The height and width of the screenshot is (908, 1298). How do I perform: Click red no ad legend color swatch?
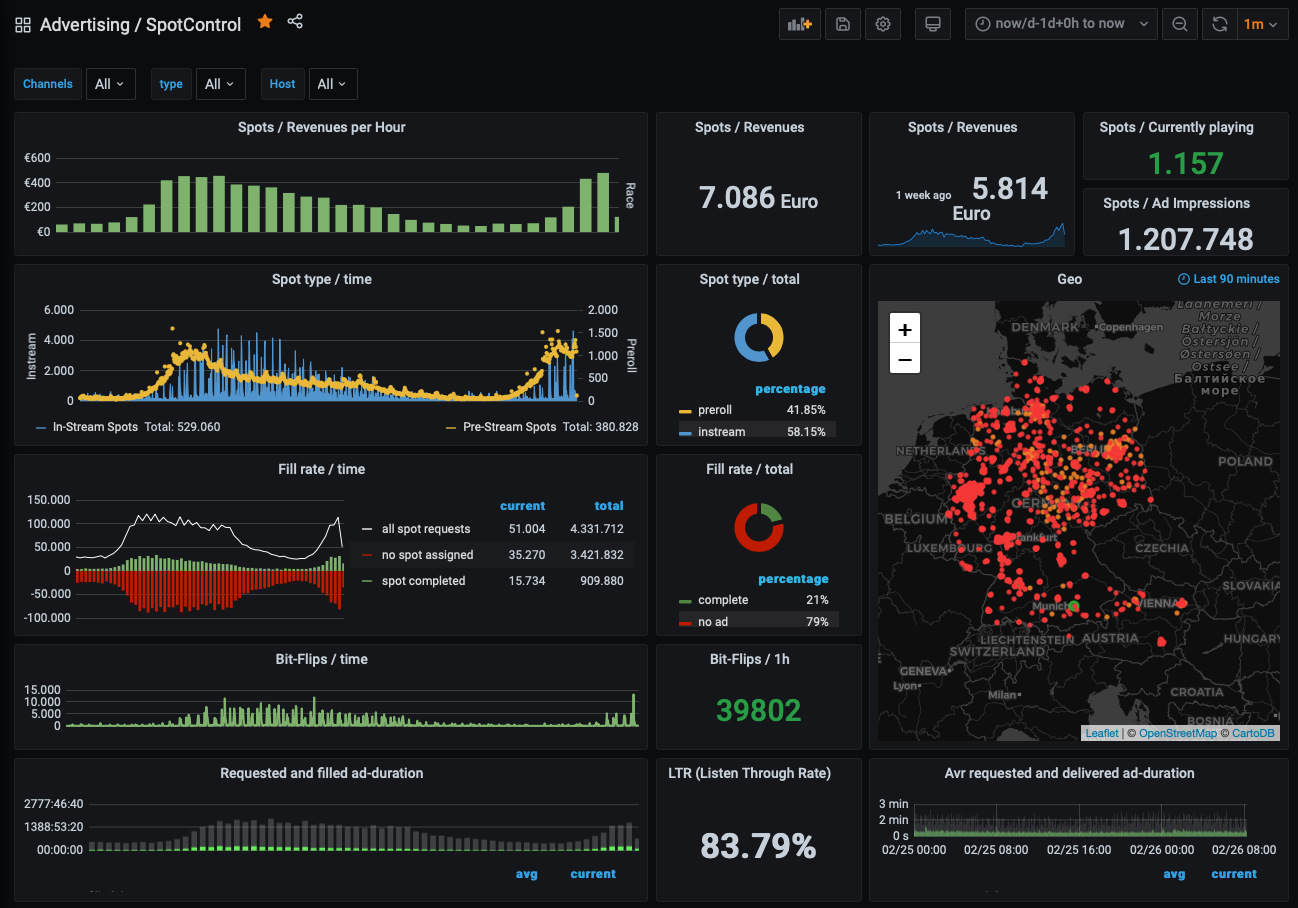click(685, 623)
